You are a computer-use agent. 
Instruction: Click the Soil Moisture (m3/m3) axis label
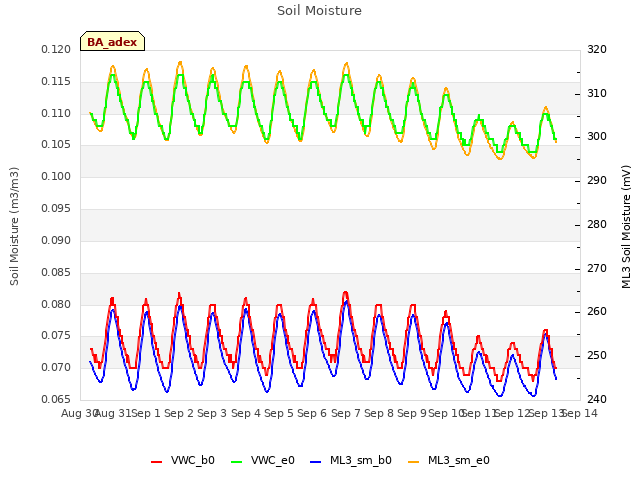click(14, 226)
